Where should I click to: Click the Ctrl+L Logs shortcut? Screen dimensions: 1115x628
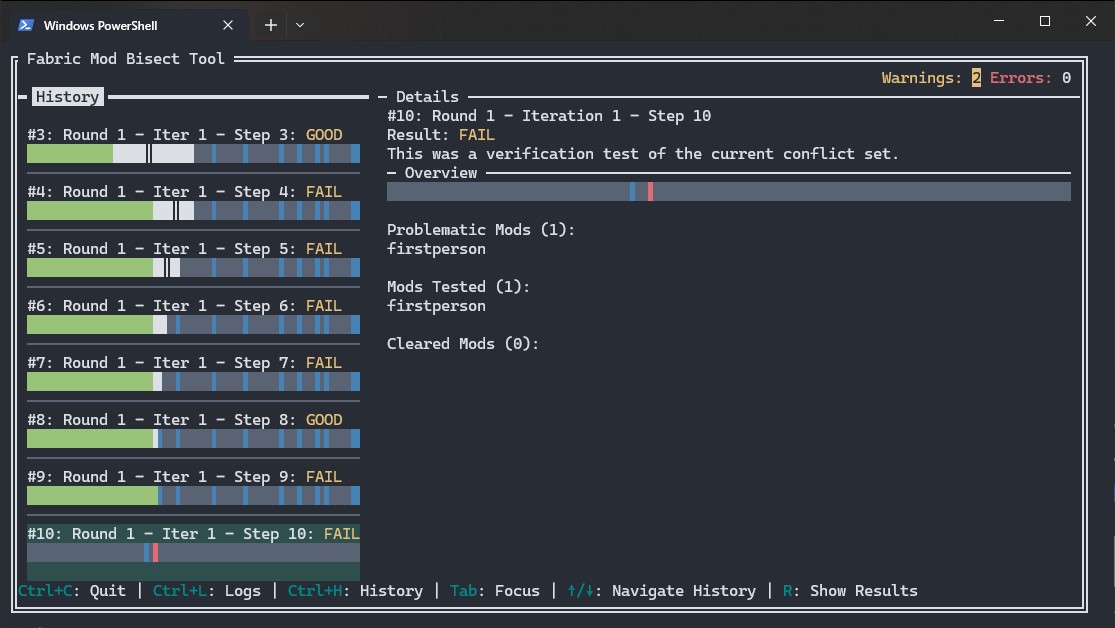pyautogui.click(x=207, y=591)
